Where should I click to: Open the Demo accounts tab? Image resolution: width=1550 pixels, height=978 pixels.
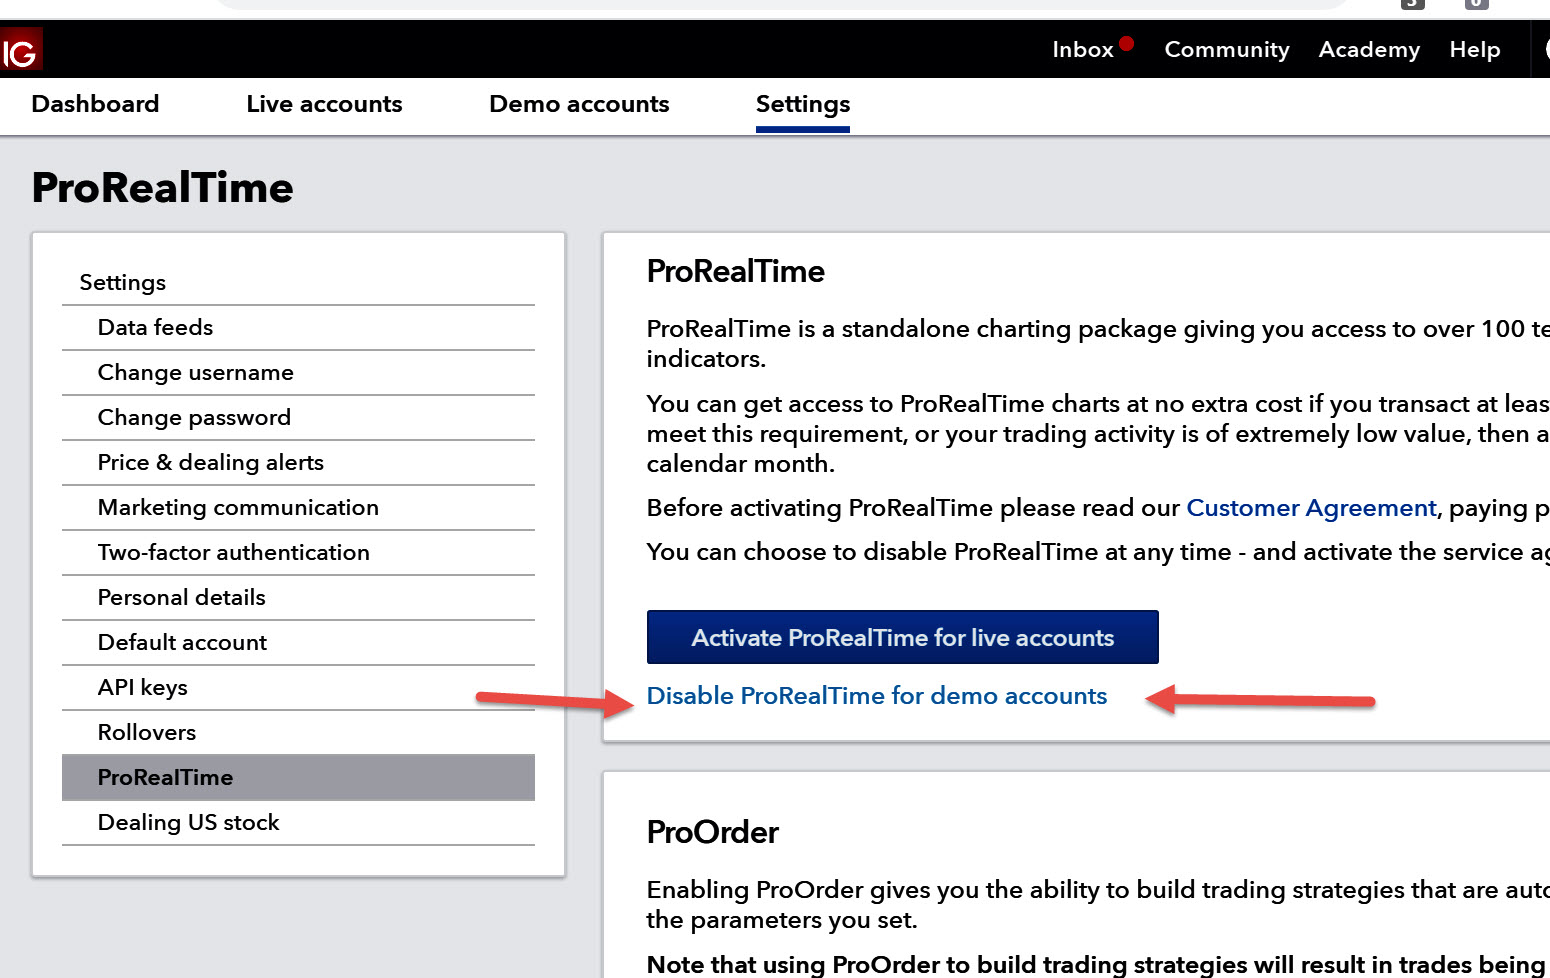(579, 104)
